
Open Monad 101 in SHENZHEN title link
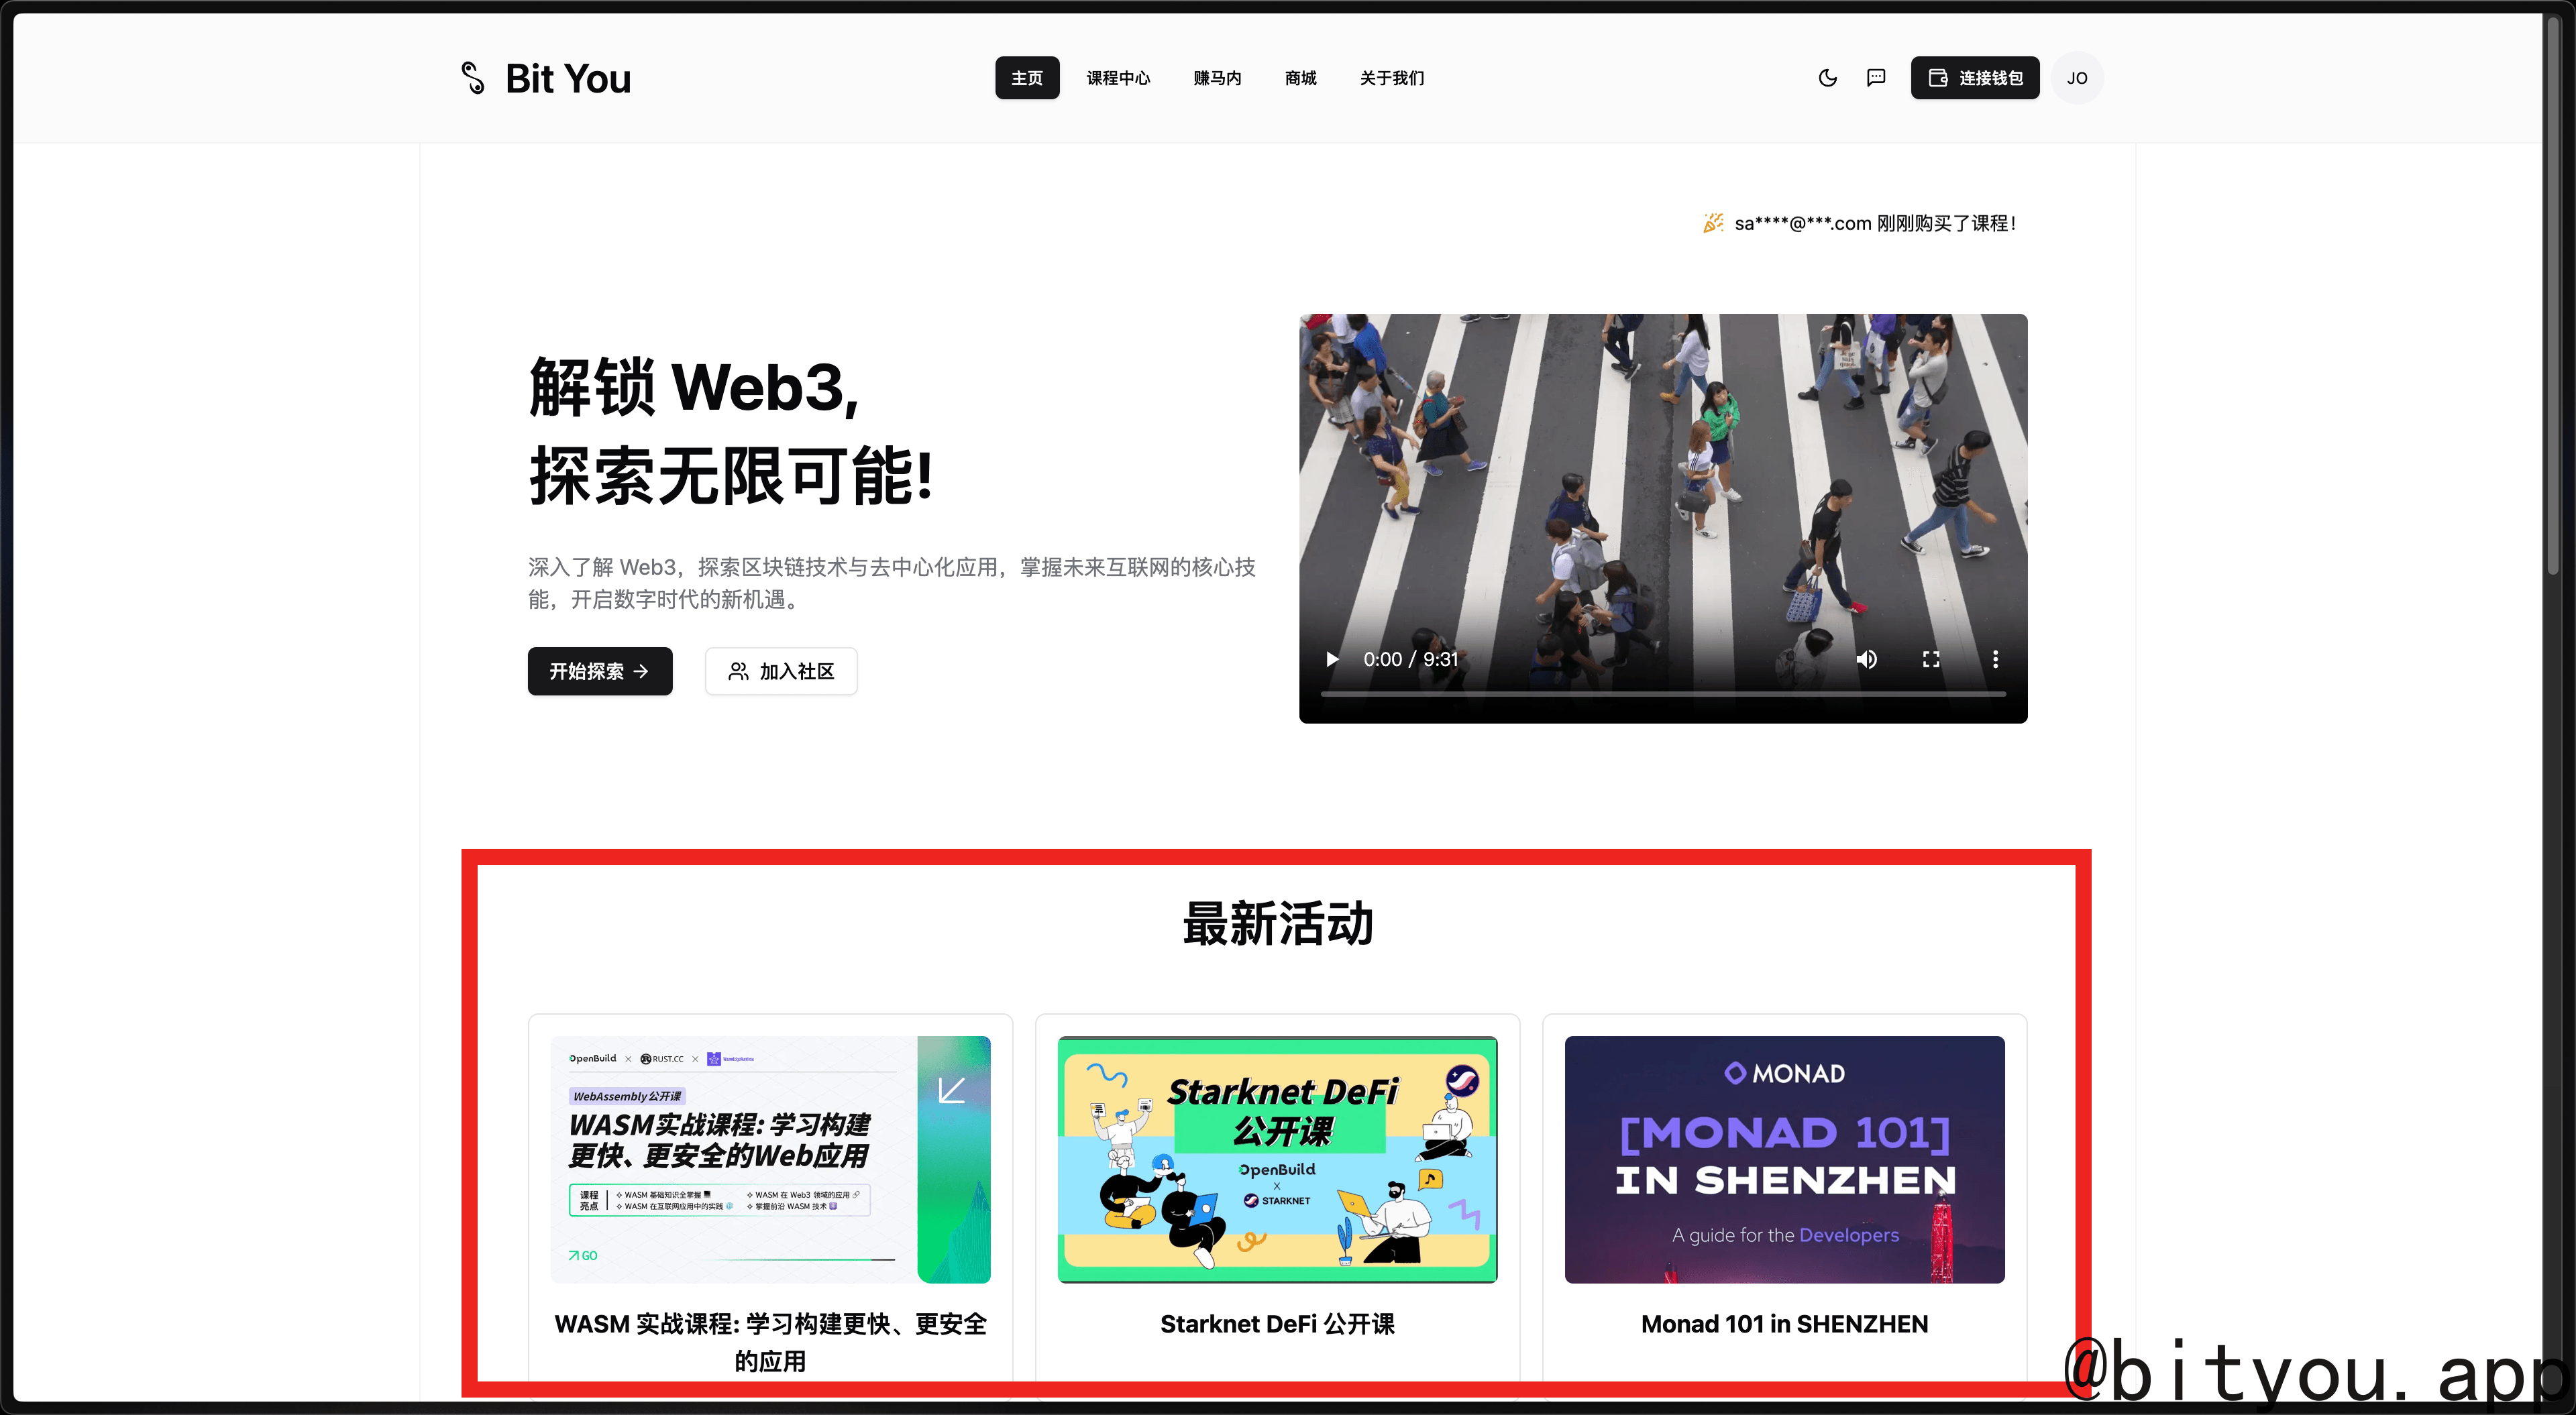click(x=1784, y=1324)
